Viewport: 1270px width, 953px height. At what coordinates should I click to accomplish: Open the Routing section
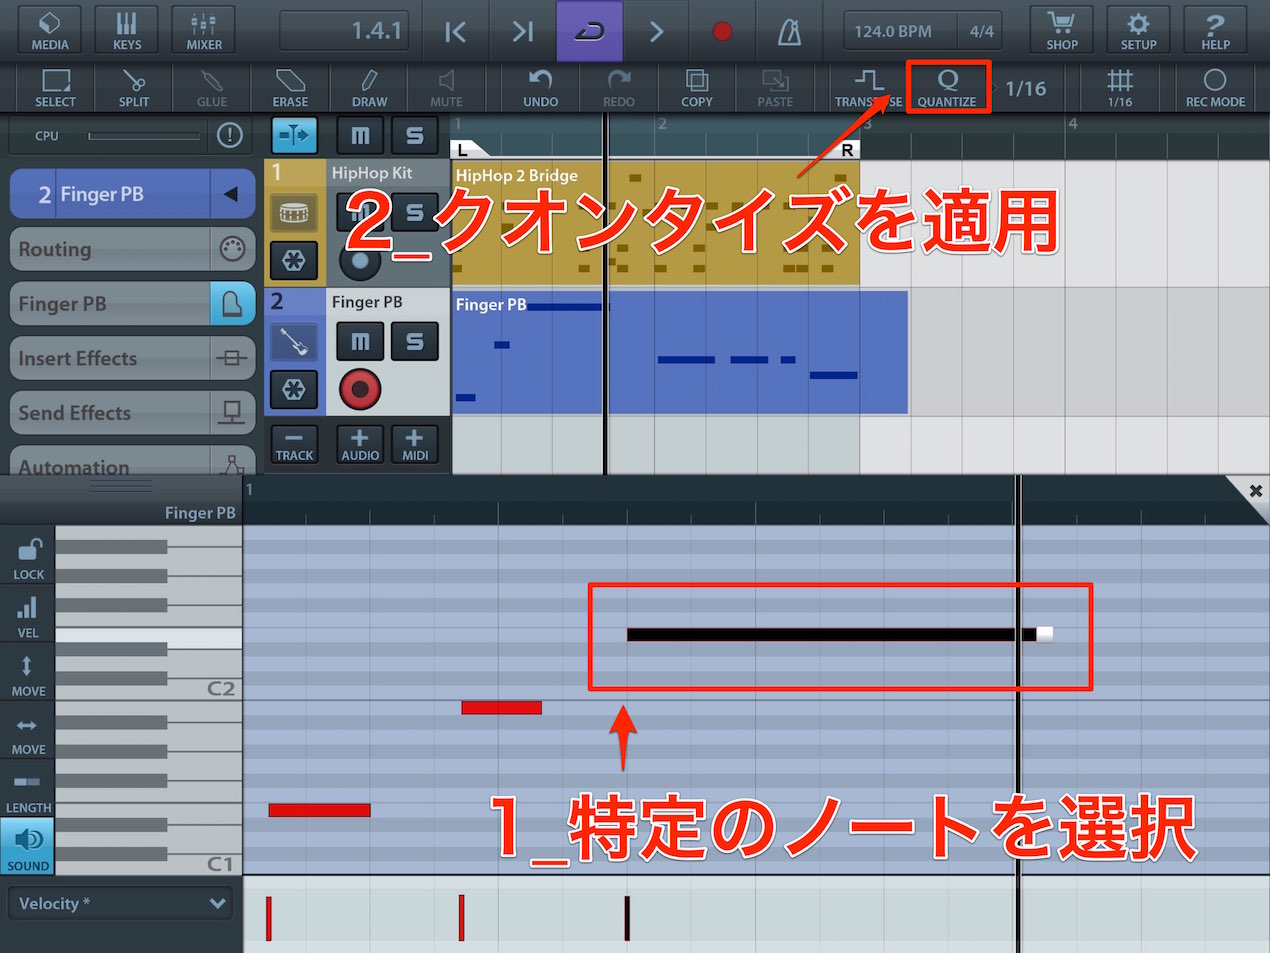pos(132,249)
